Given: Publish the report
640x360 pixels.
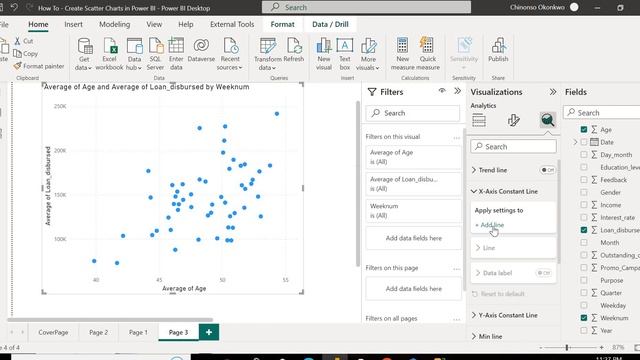Looking at the screenshot, I should click(498, 50).
